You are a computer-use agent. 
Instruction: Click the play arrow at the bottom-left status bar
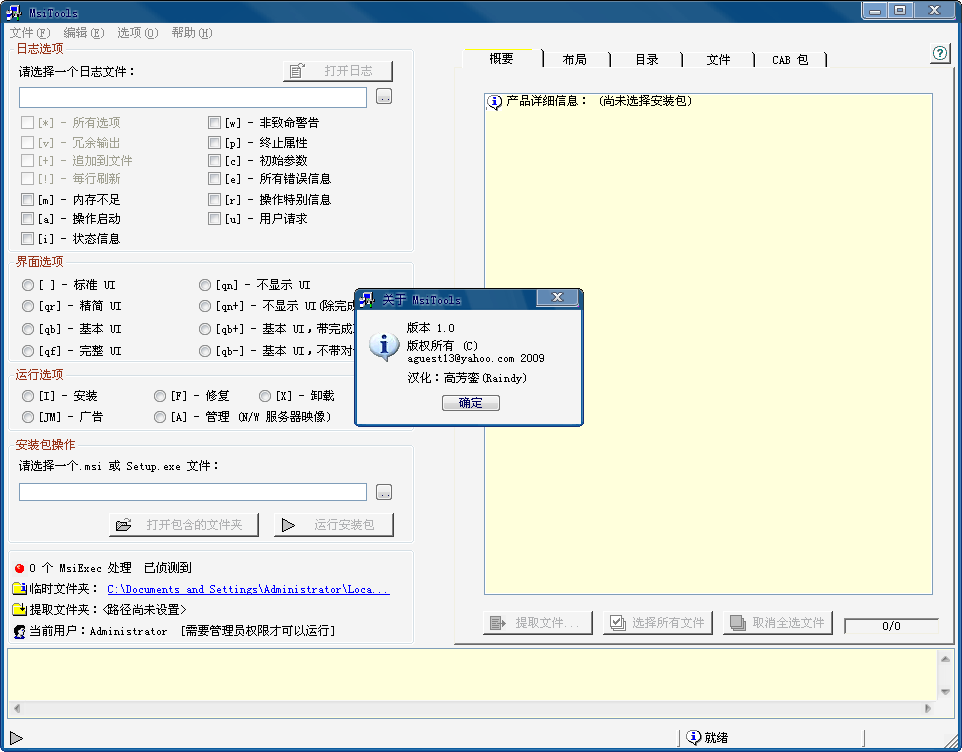coord(17,739)
